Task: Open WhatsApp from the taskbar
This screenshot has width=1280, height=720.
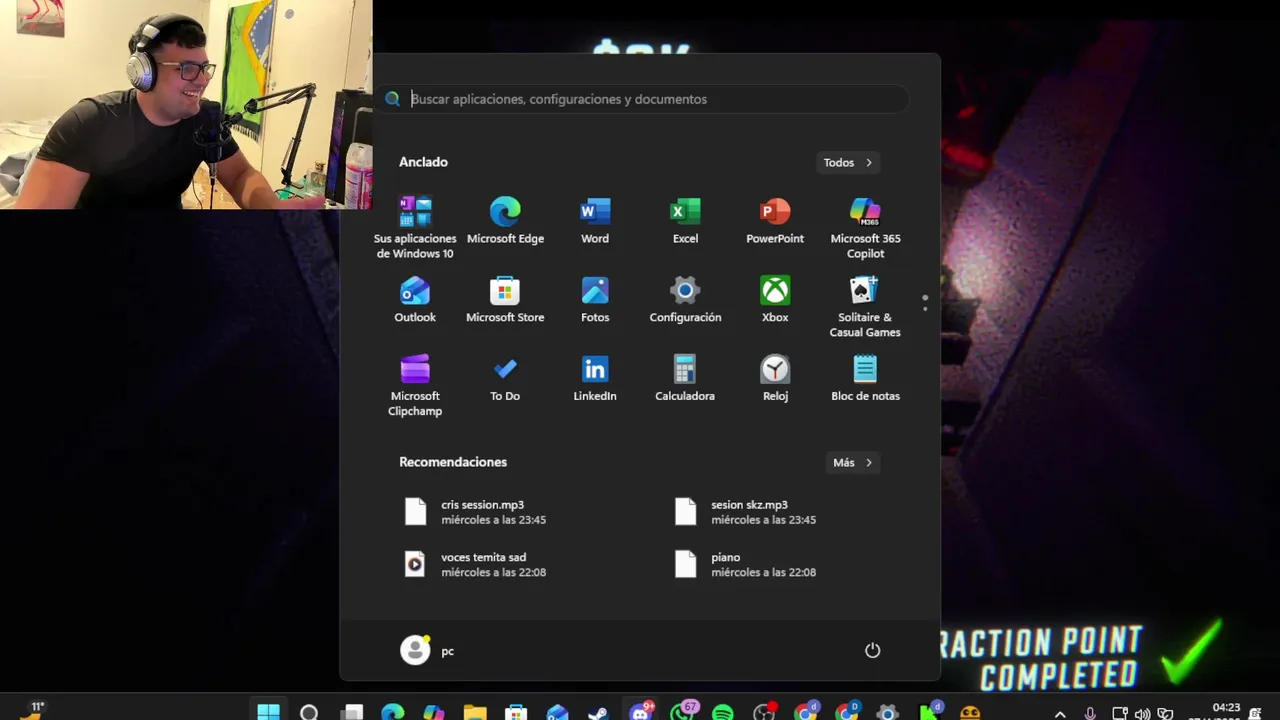Action: tap(683, 711)
